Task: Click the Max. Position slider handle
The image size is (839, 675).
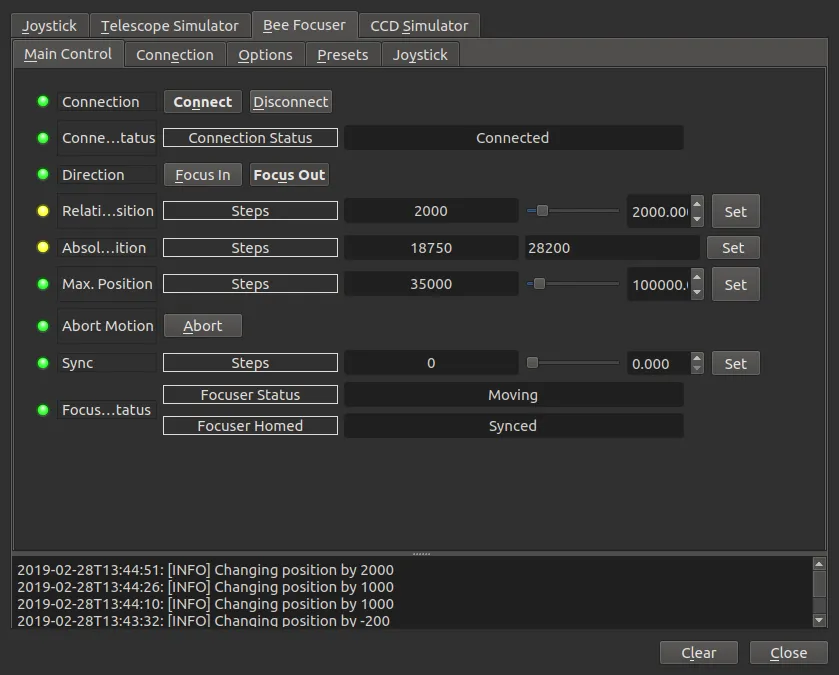Action: [x=539, y=283]
